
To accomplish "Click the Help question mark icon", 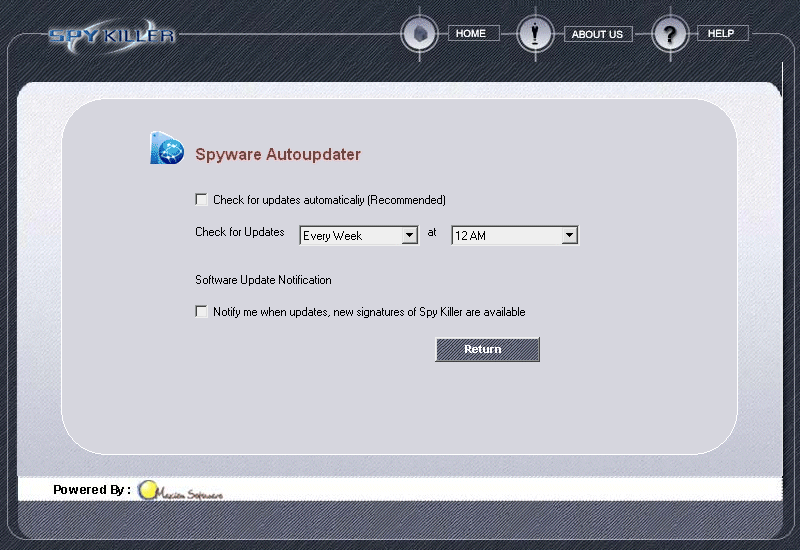I will (670, 34).
